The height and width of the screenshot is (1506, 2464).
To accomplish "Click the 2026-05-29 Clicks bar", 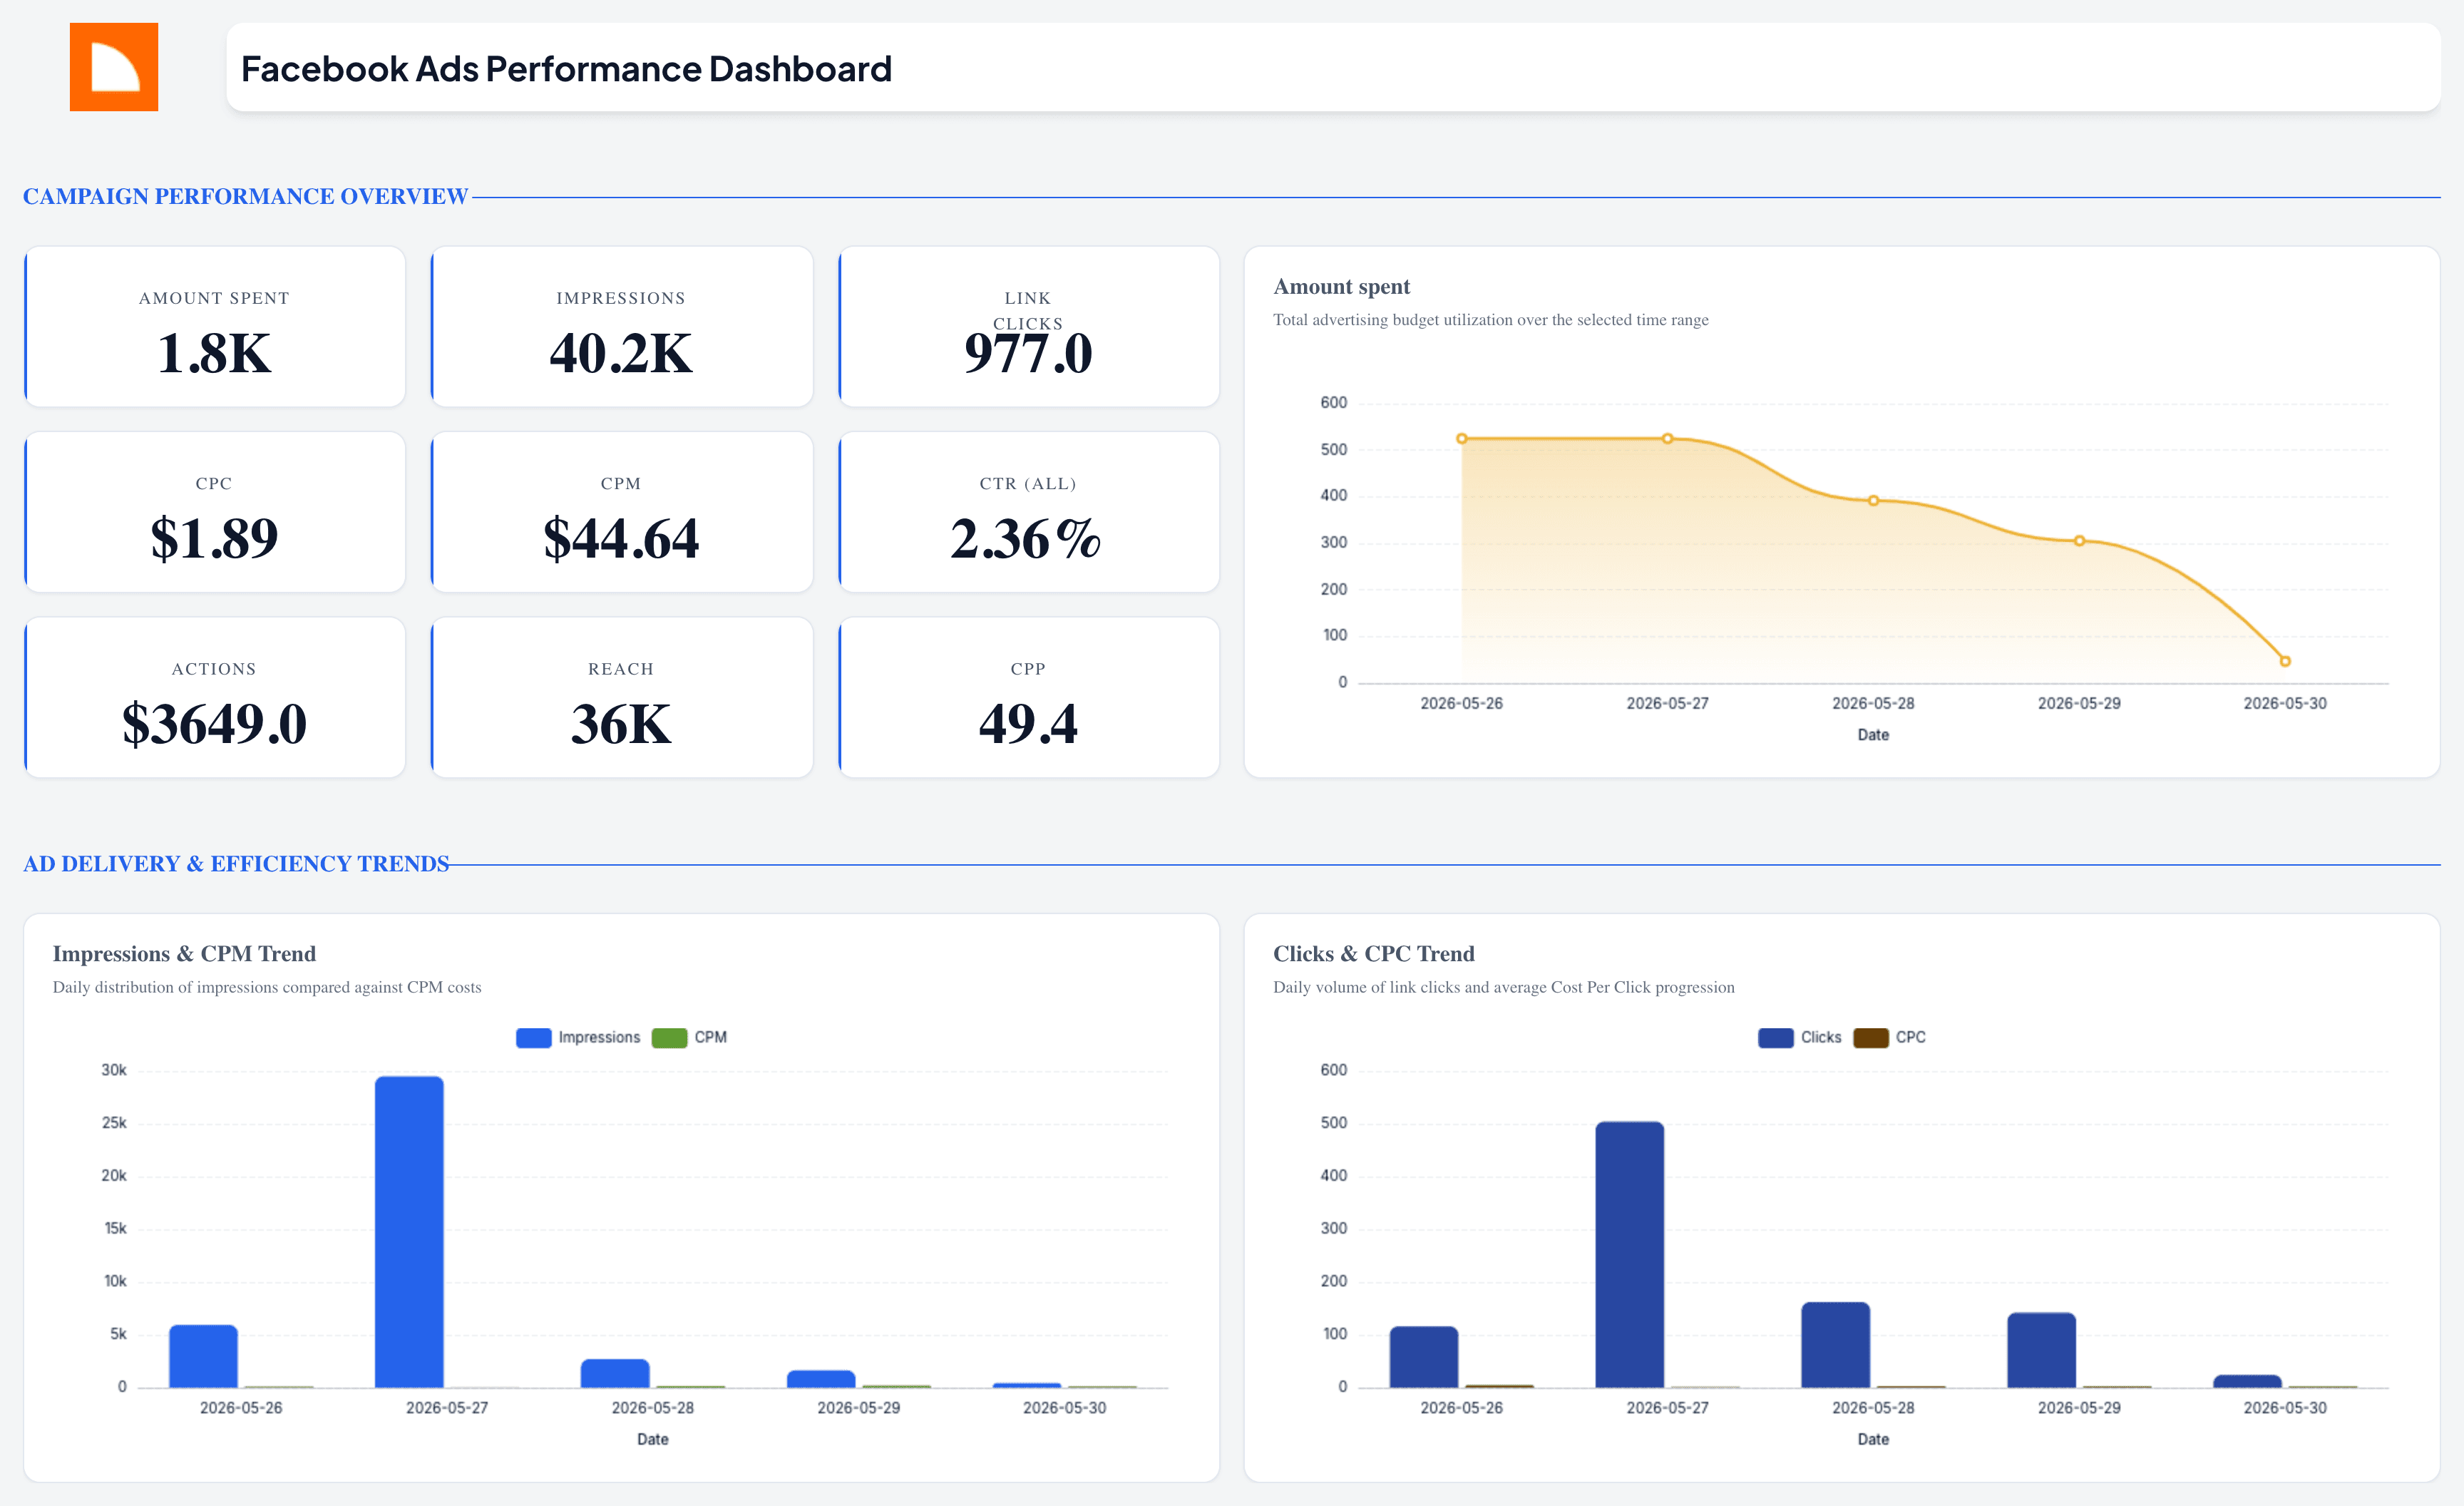I will pyautogui.click(x=2042, y=1351).
